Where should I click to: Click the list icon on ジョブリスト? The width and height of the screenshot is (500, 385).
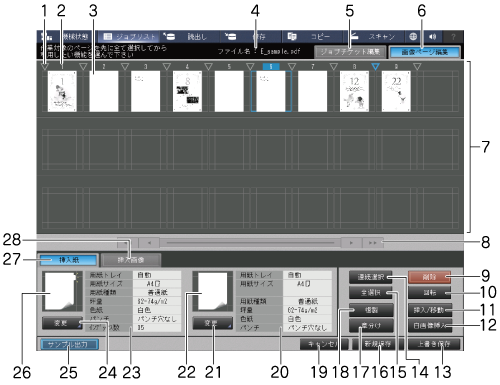107,36
